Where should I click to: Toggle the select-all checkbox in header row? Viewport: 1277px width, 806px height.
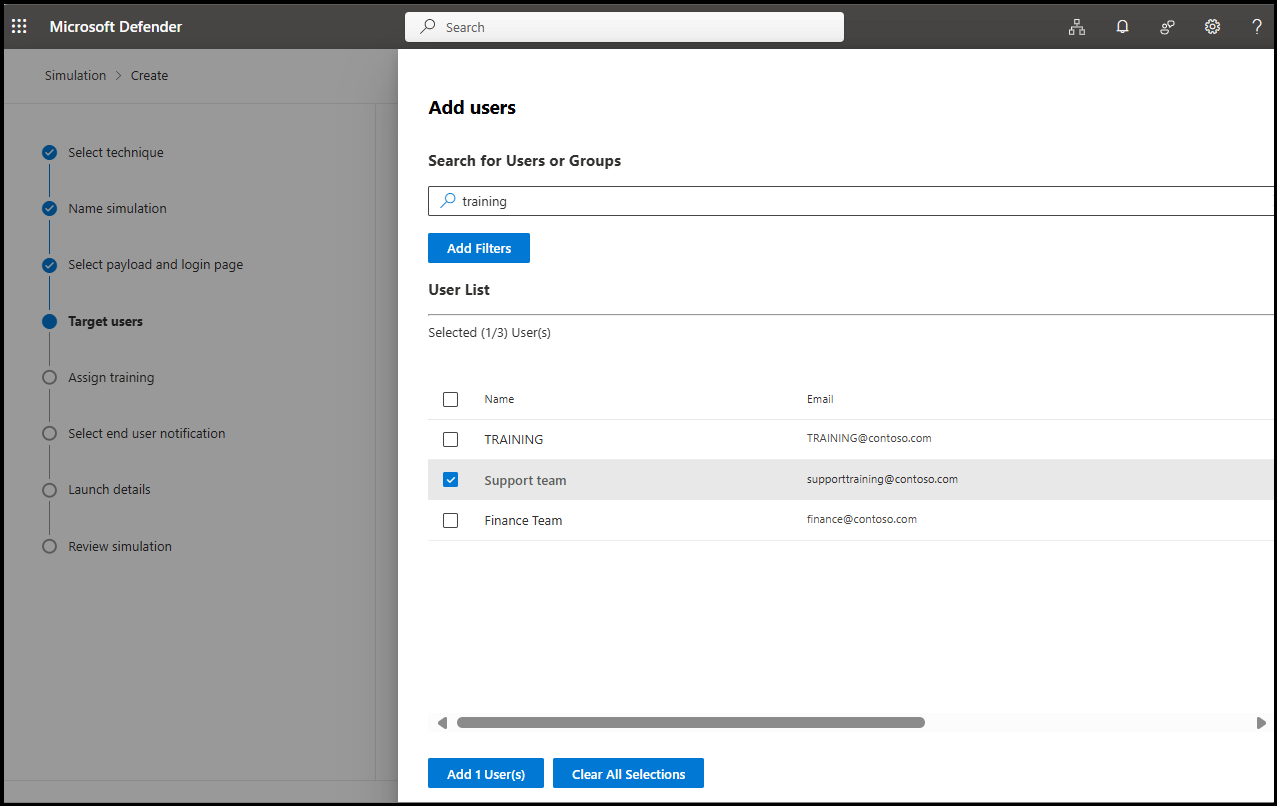(450, 399)
